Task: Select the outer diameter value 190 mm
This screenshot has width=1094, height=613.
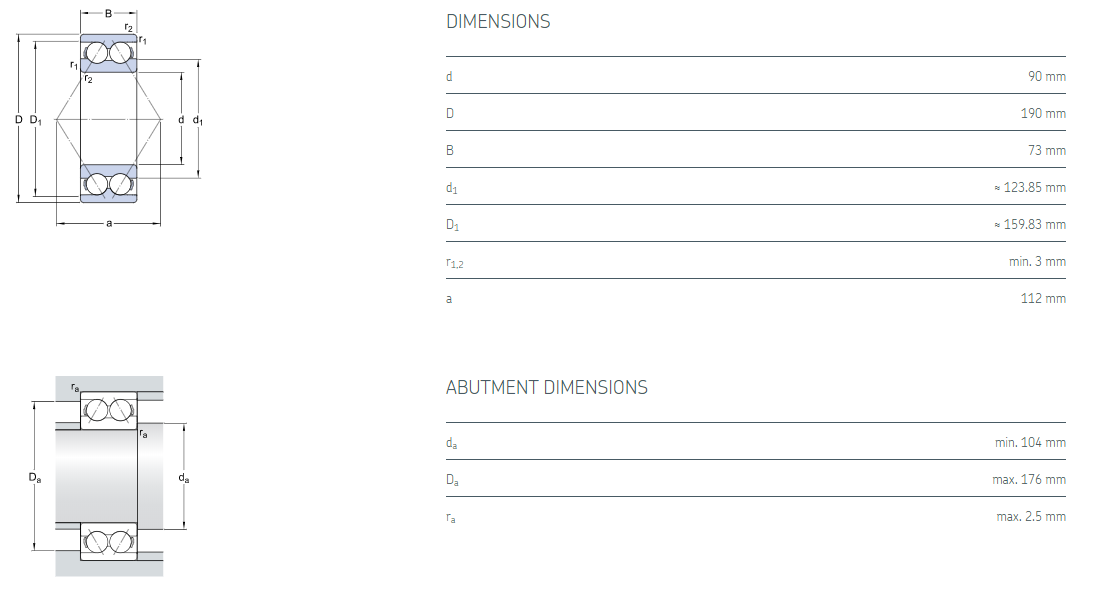Action: [x=1042, y=114]
